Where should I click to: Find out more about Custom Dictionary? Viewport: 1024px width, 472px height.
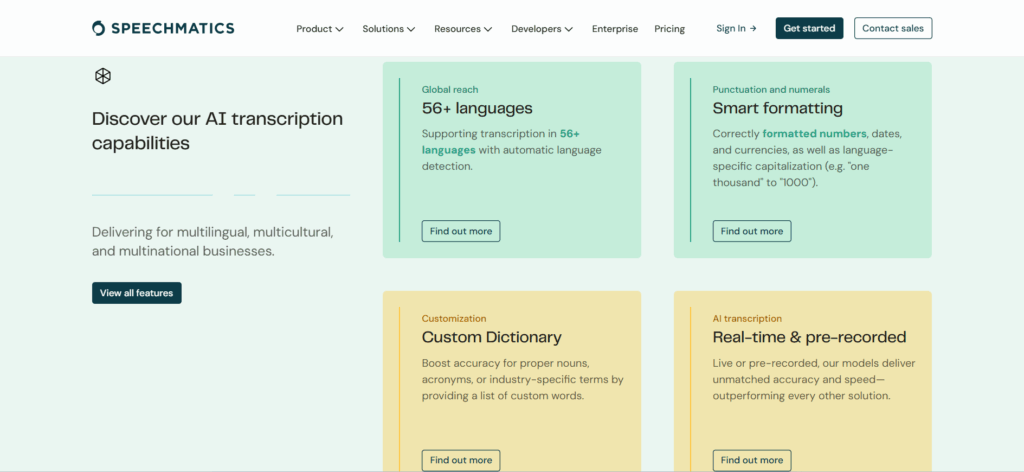(x=460, y=460)
